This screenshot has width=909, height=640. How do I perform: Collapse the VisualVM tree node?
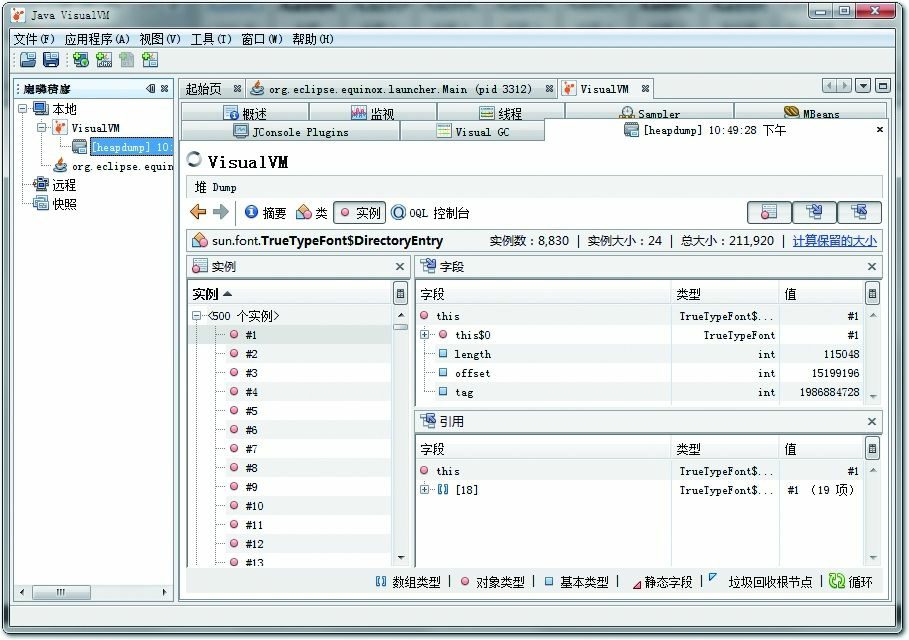click(x=42, y=128)
